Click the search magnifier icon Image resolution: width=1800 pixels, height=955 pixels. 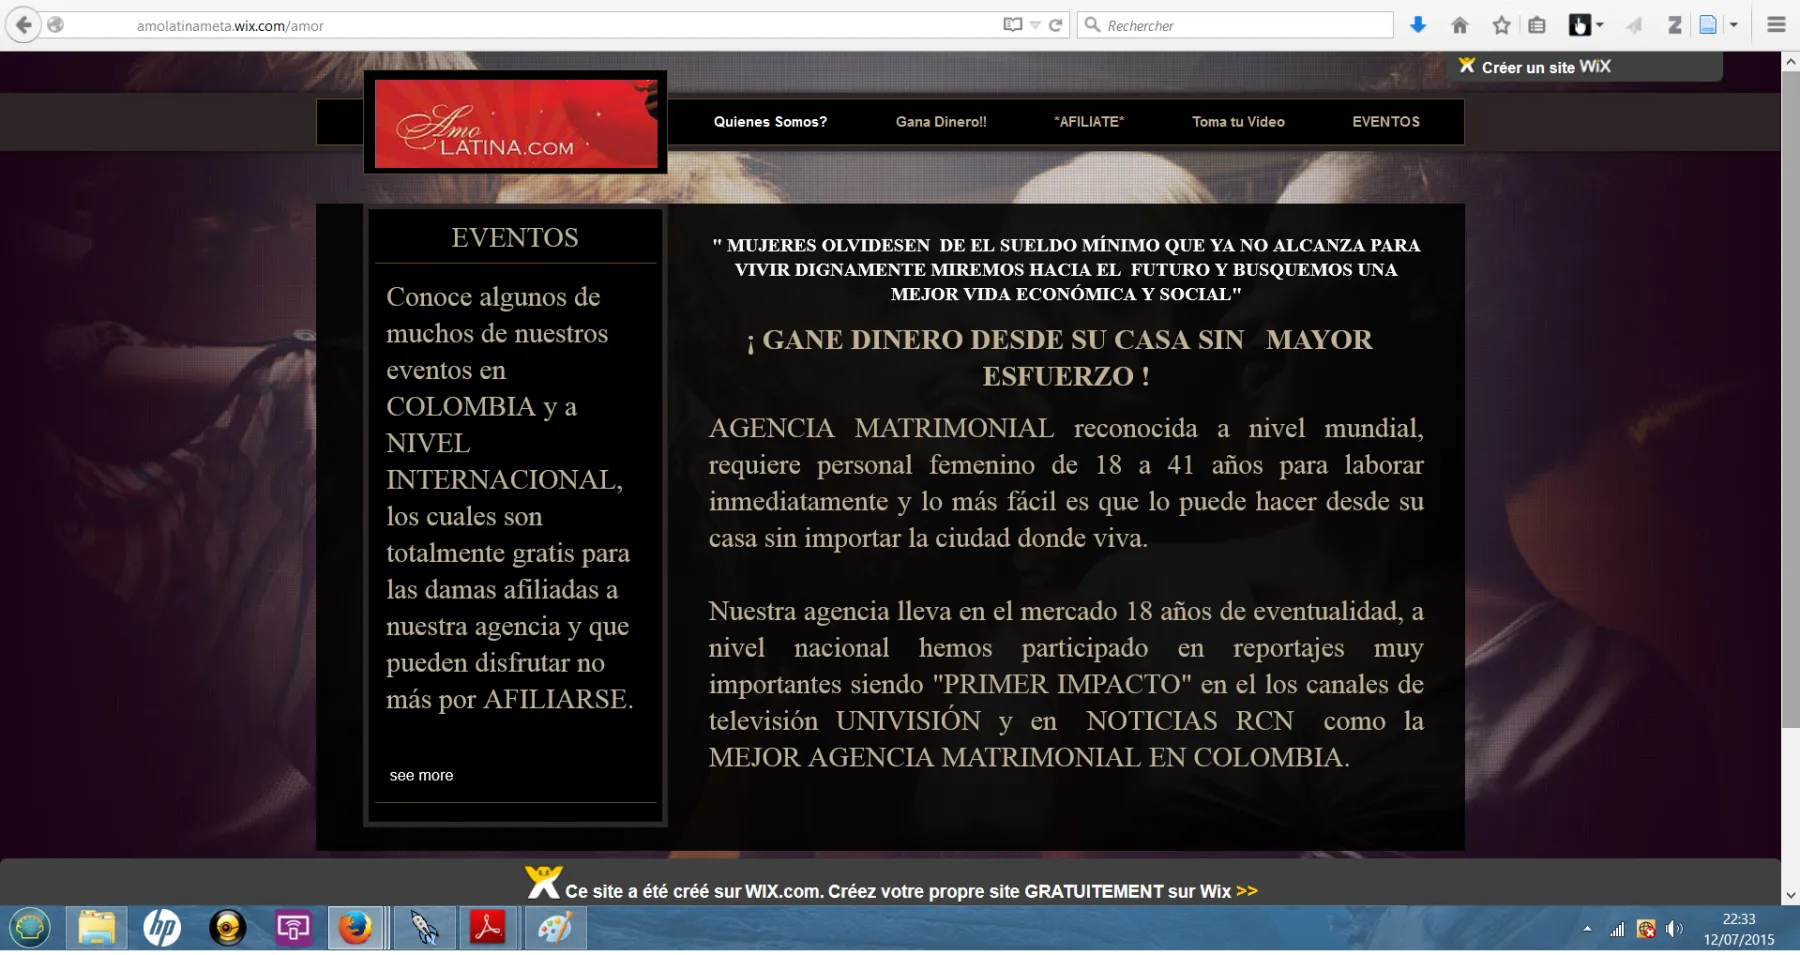point(1092,25)
